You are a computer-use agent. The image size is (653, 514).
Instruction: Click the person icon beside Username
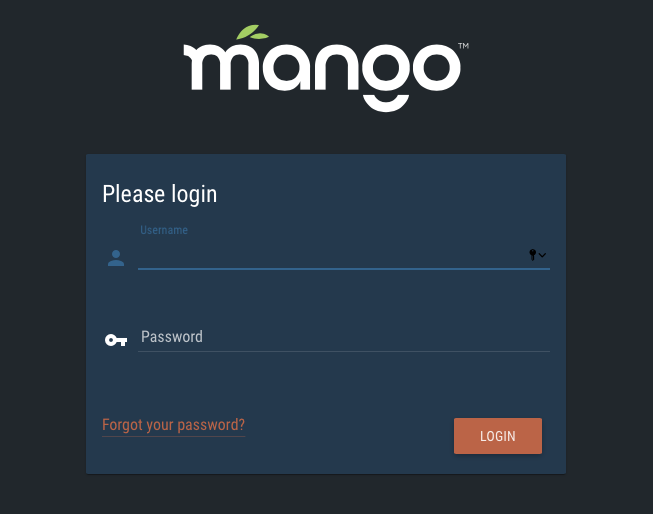tap(116, 258)
